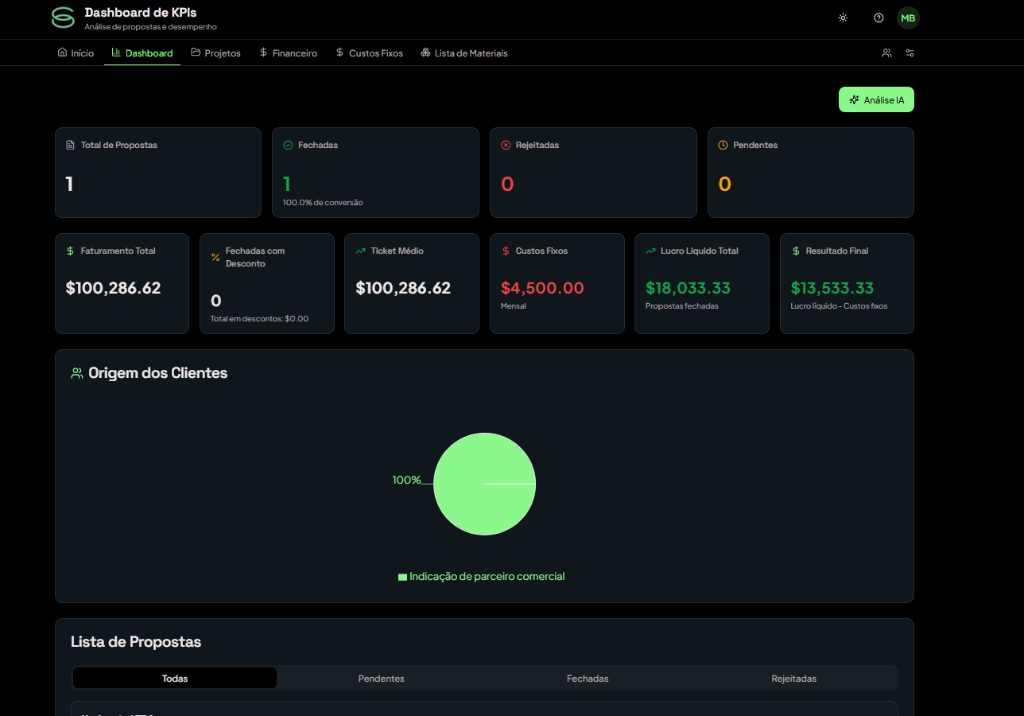This screenshot has height=716, width=1024.
Task: Open the Custos Fixos tab
Action: click(x=370, y=53)
